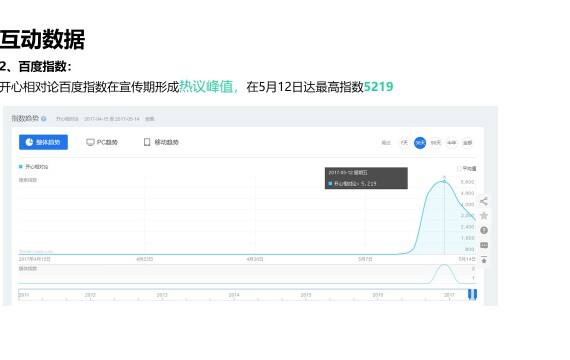570x360 pixels.
Task: Click the info icon beside 指数趋势
Action: coord(44,119)
